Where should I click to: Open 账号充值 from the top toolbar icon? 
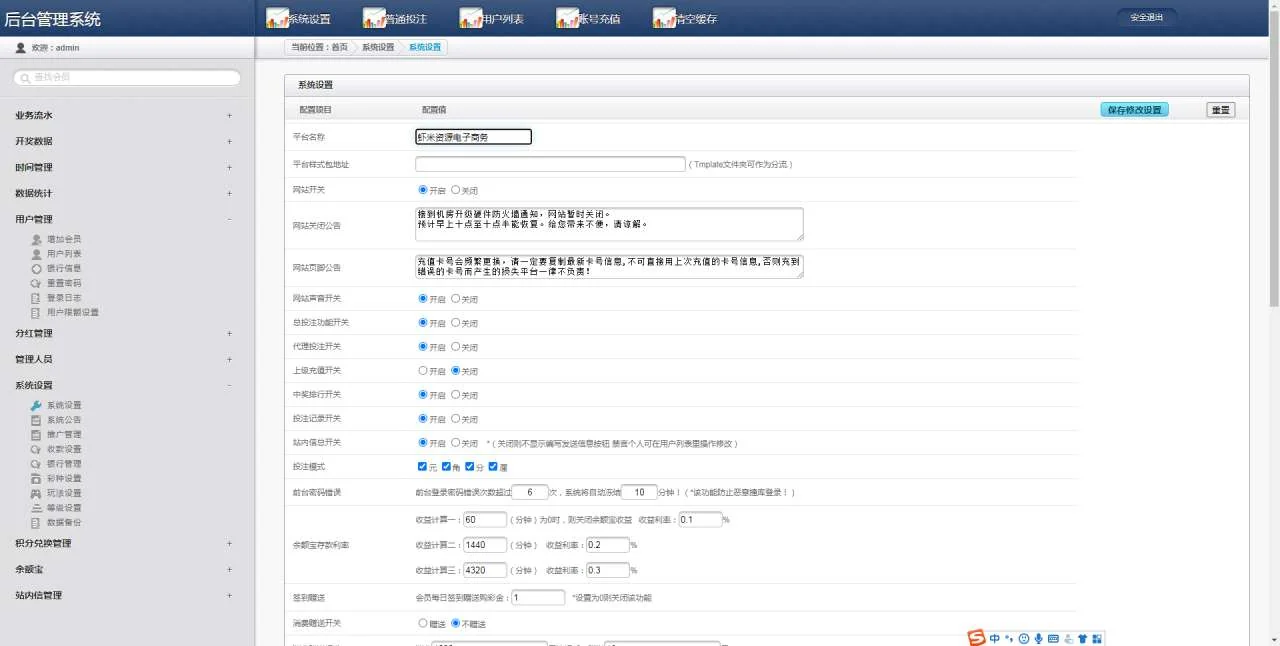(x=567, y=18)
